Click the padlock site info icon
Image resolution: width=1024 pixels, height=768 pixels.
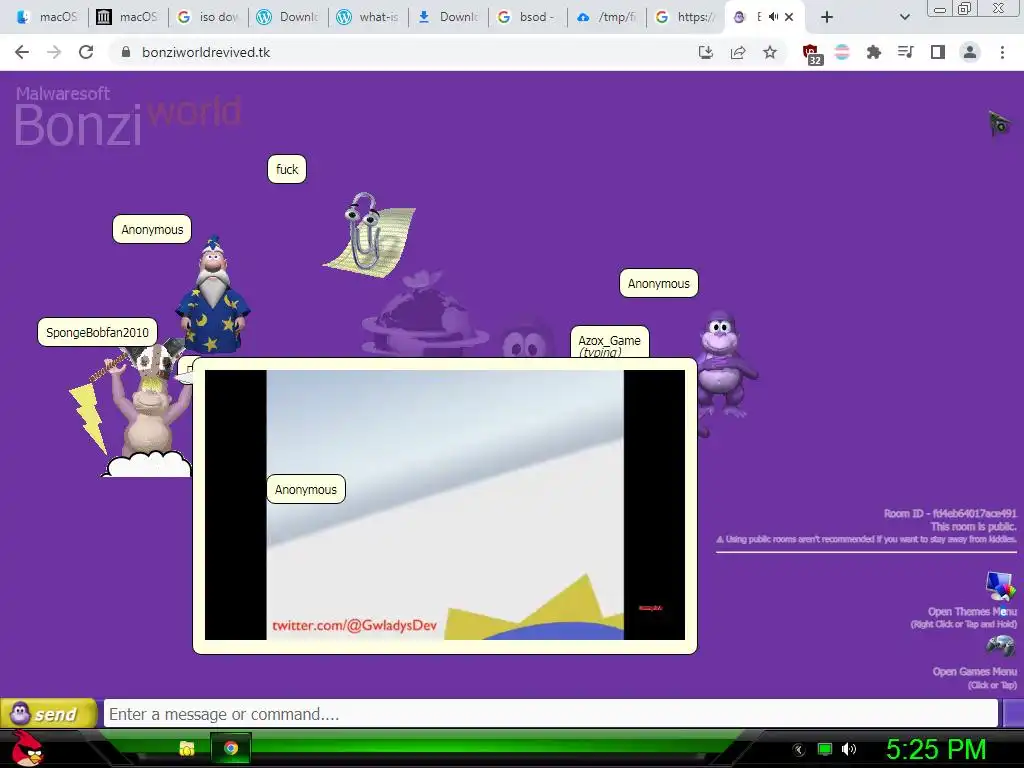click(126, 52)
